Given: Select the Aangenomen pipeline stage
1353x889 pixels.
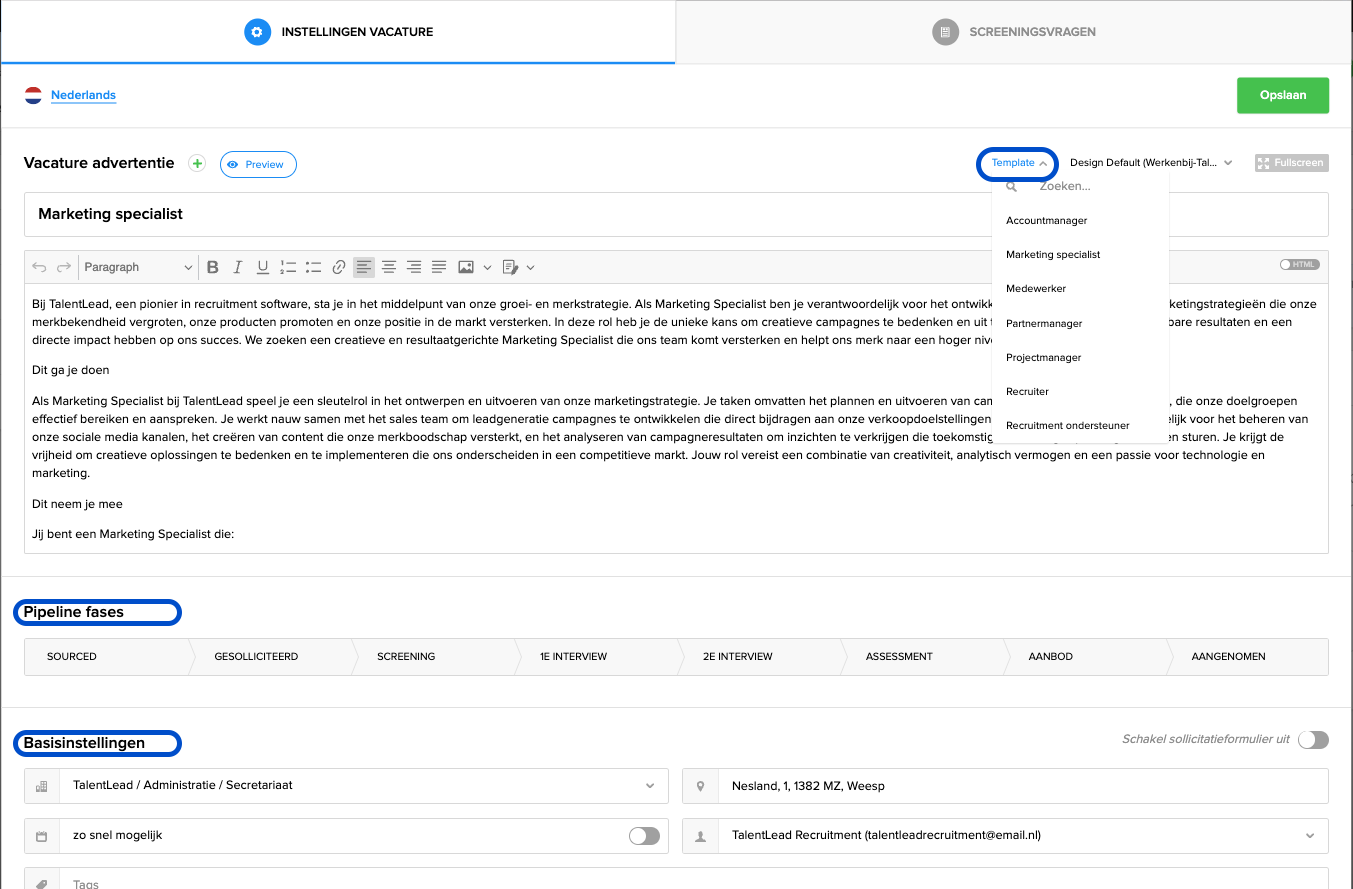Looking at the screenshot, I should [x=1248, y=657].
